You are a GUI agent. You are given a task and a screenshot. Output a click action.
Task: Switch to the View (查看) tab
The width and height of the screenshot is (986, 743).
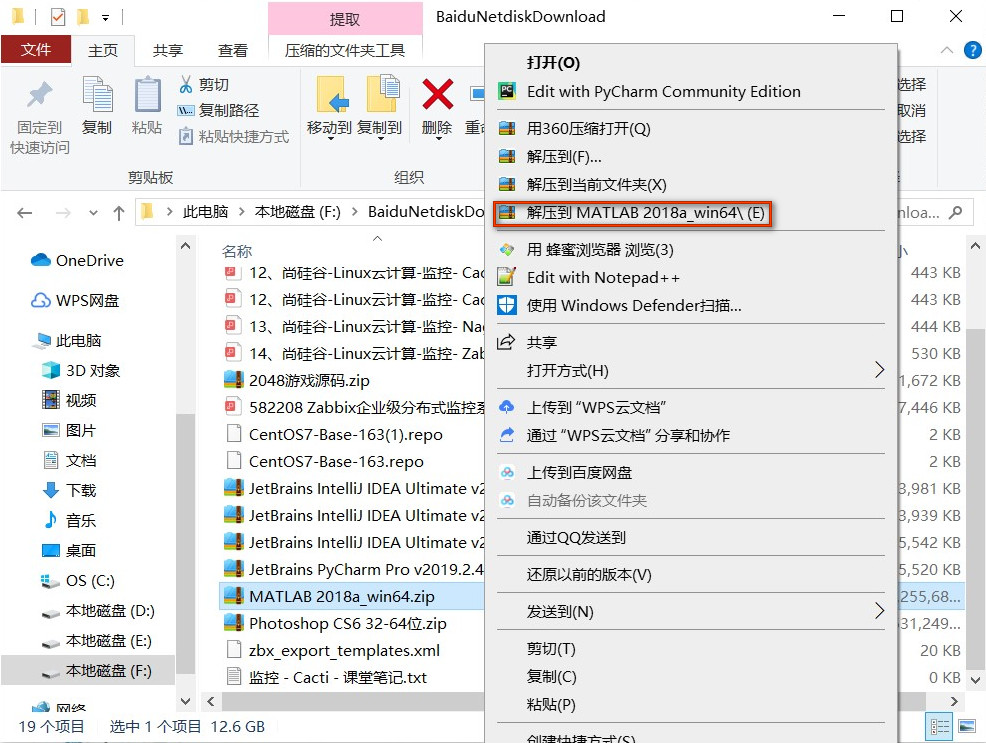[x=233, y=50]
